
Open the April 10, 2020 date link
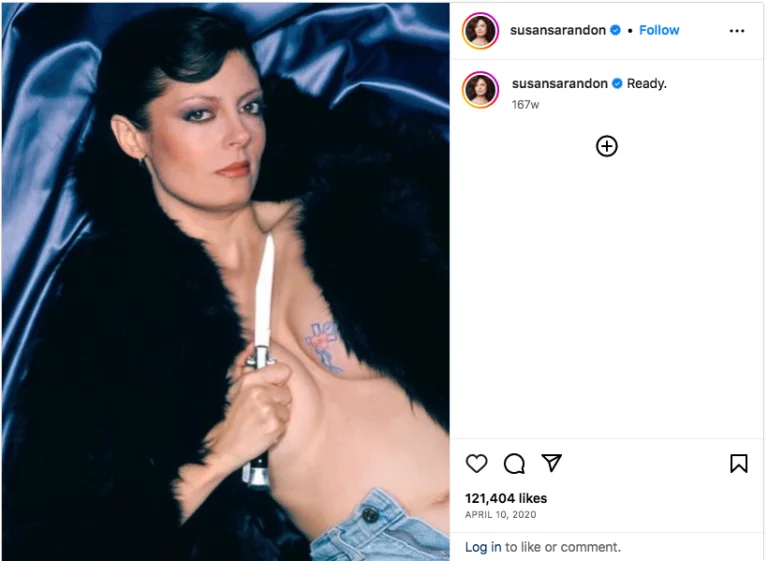pos(500,514)
